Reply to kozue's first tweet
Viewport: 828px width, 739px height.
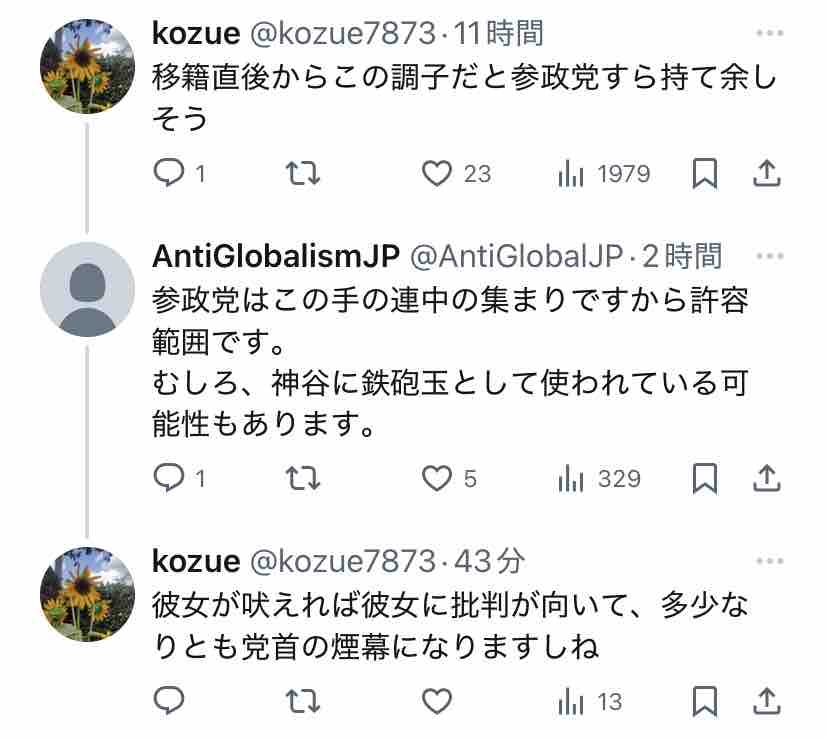coord(179,173)
